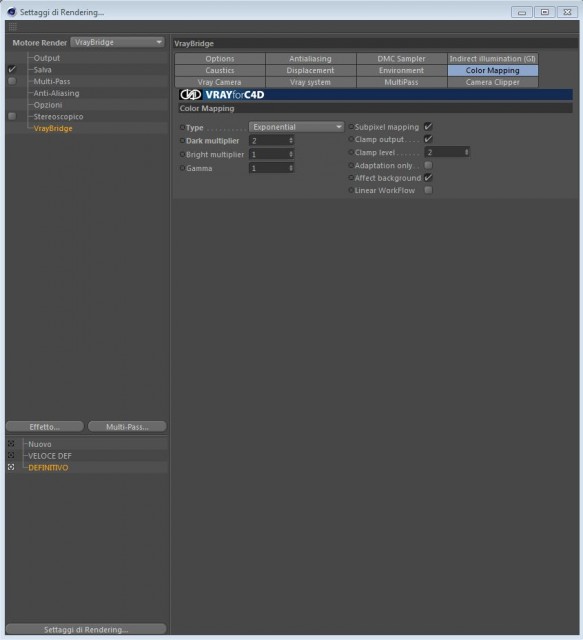Click the Color Mapping section header
583x640 pixels.
pyautogui.click(x=375, y=108)
